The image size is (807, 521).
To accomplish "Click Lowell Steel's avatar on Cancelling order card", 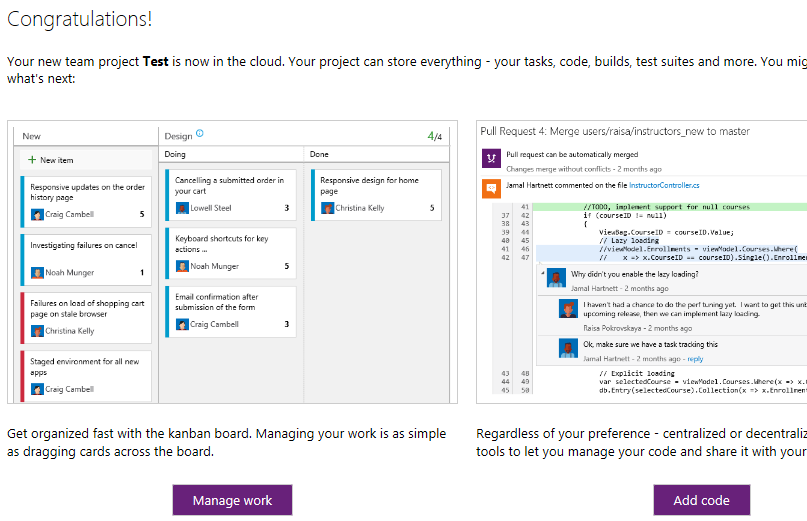I will [x=182, y=208].
